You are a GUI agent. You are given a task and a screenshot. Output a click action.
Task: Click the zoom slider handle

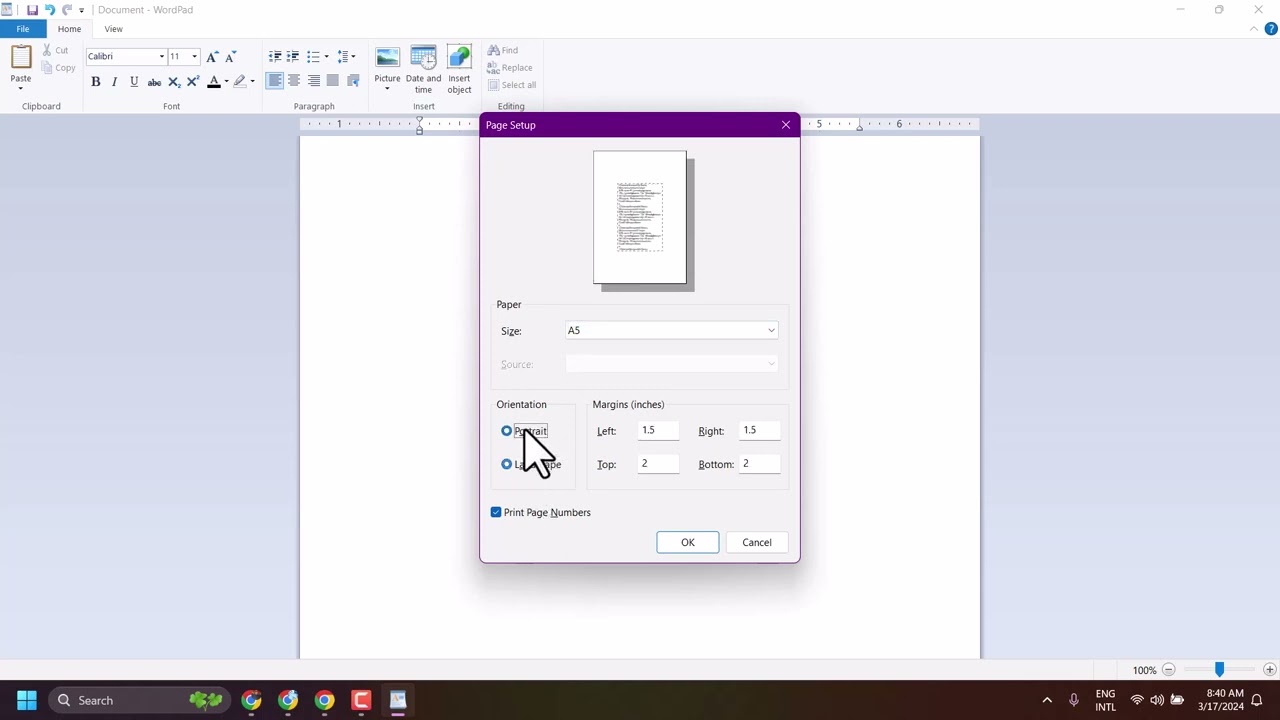[x=1219, y=670]
